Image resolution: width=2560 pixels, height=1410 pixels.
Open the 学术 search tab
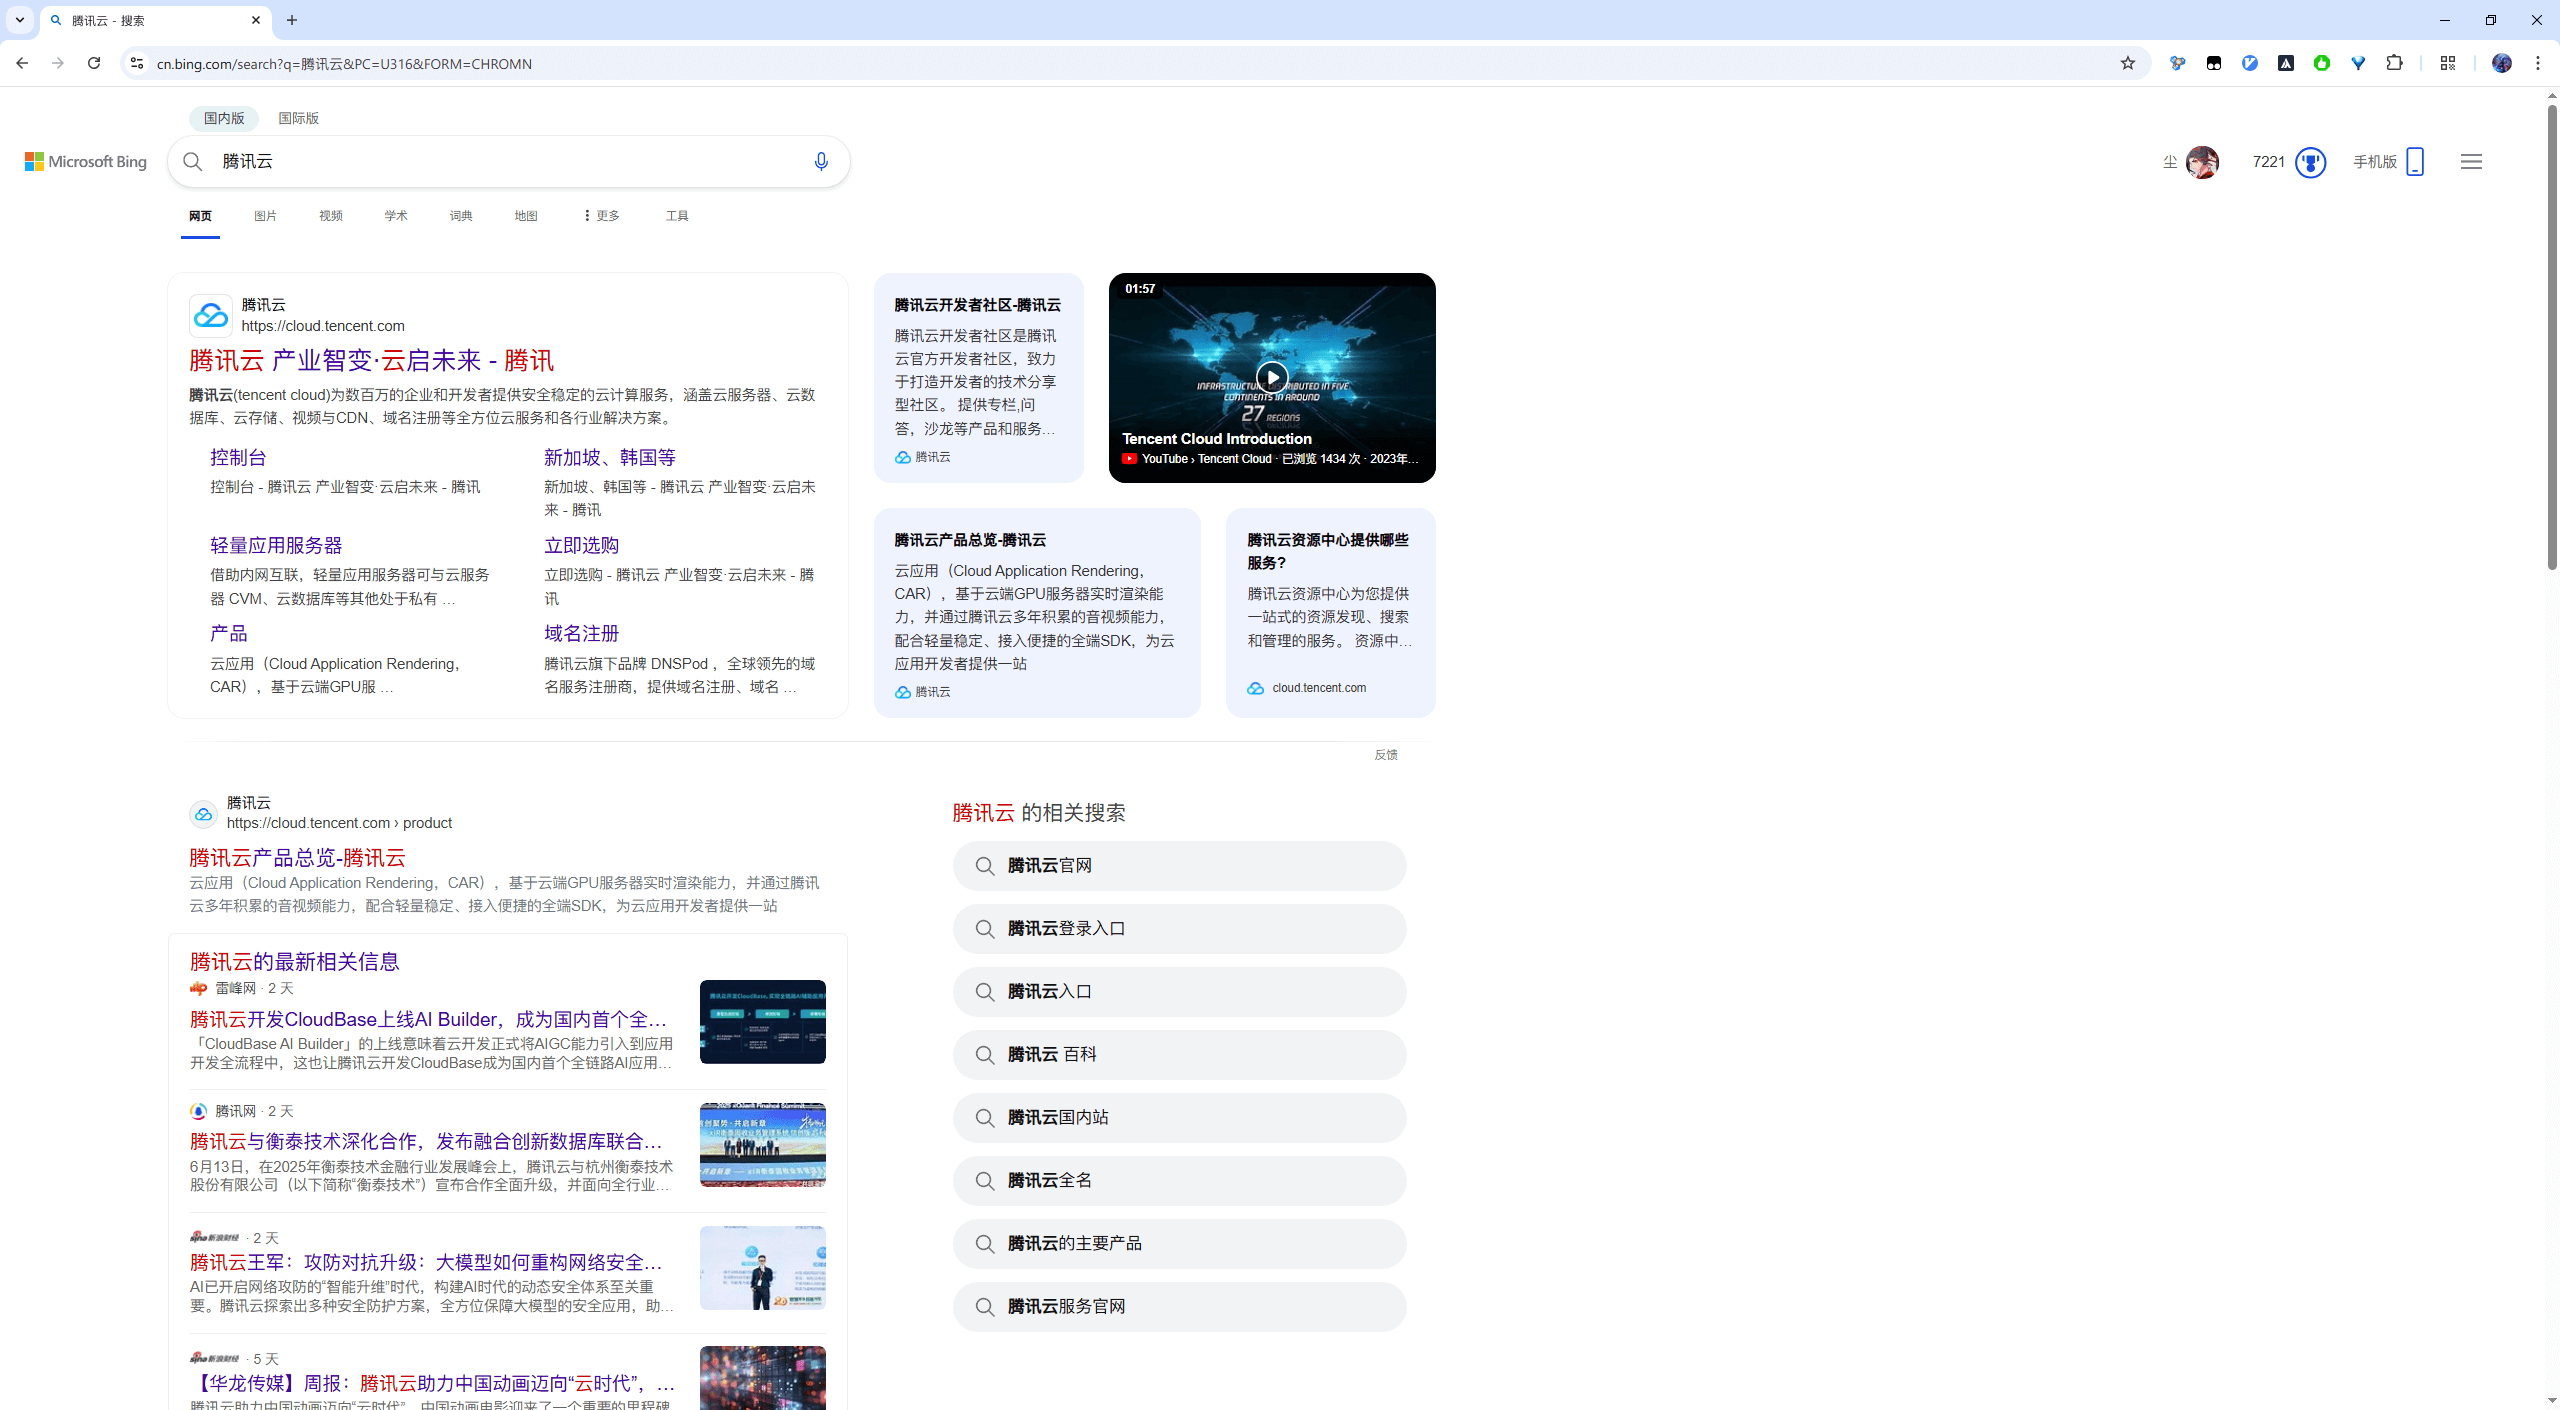(396, 216)
